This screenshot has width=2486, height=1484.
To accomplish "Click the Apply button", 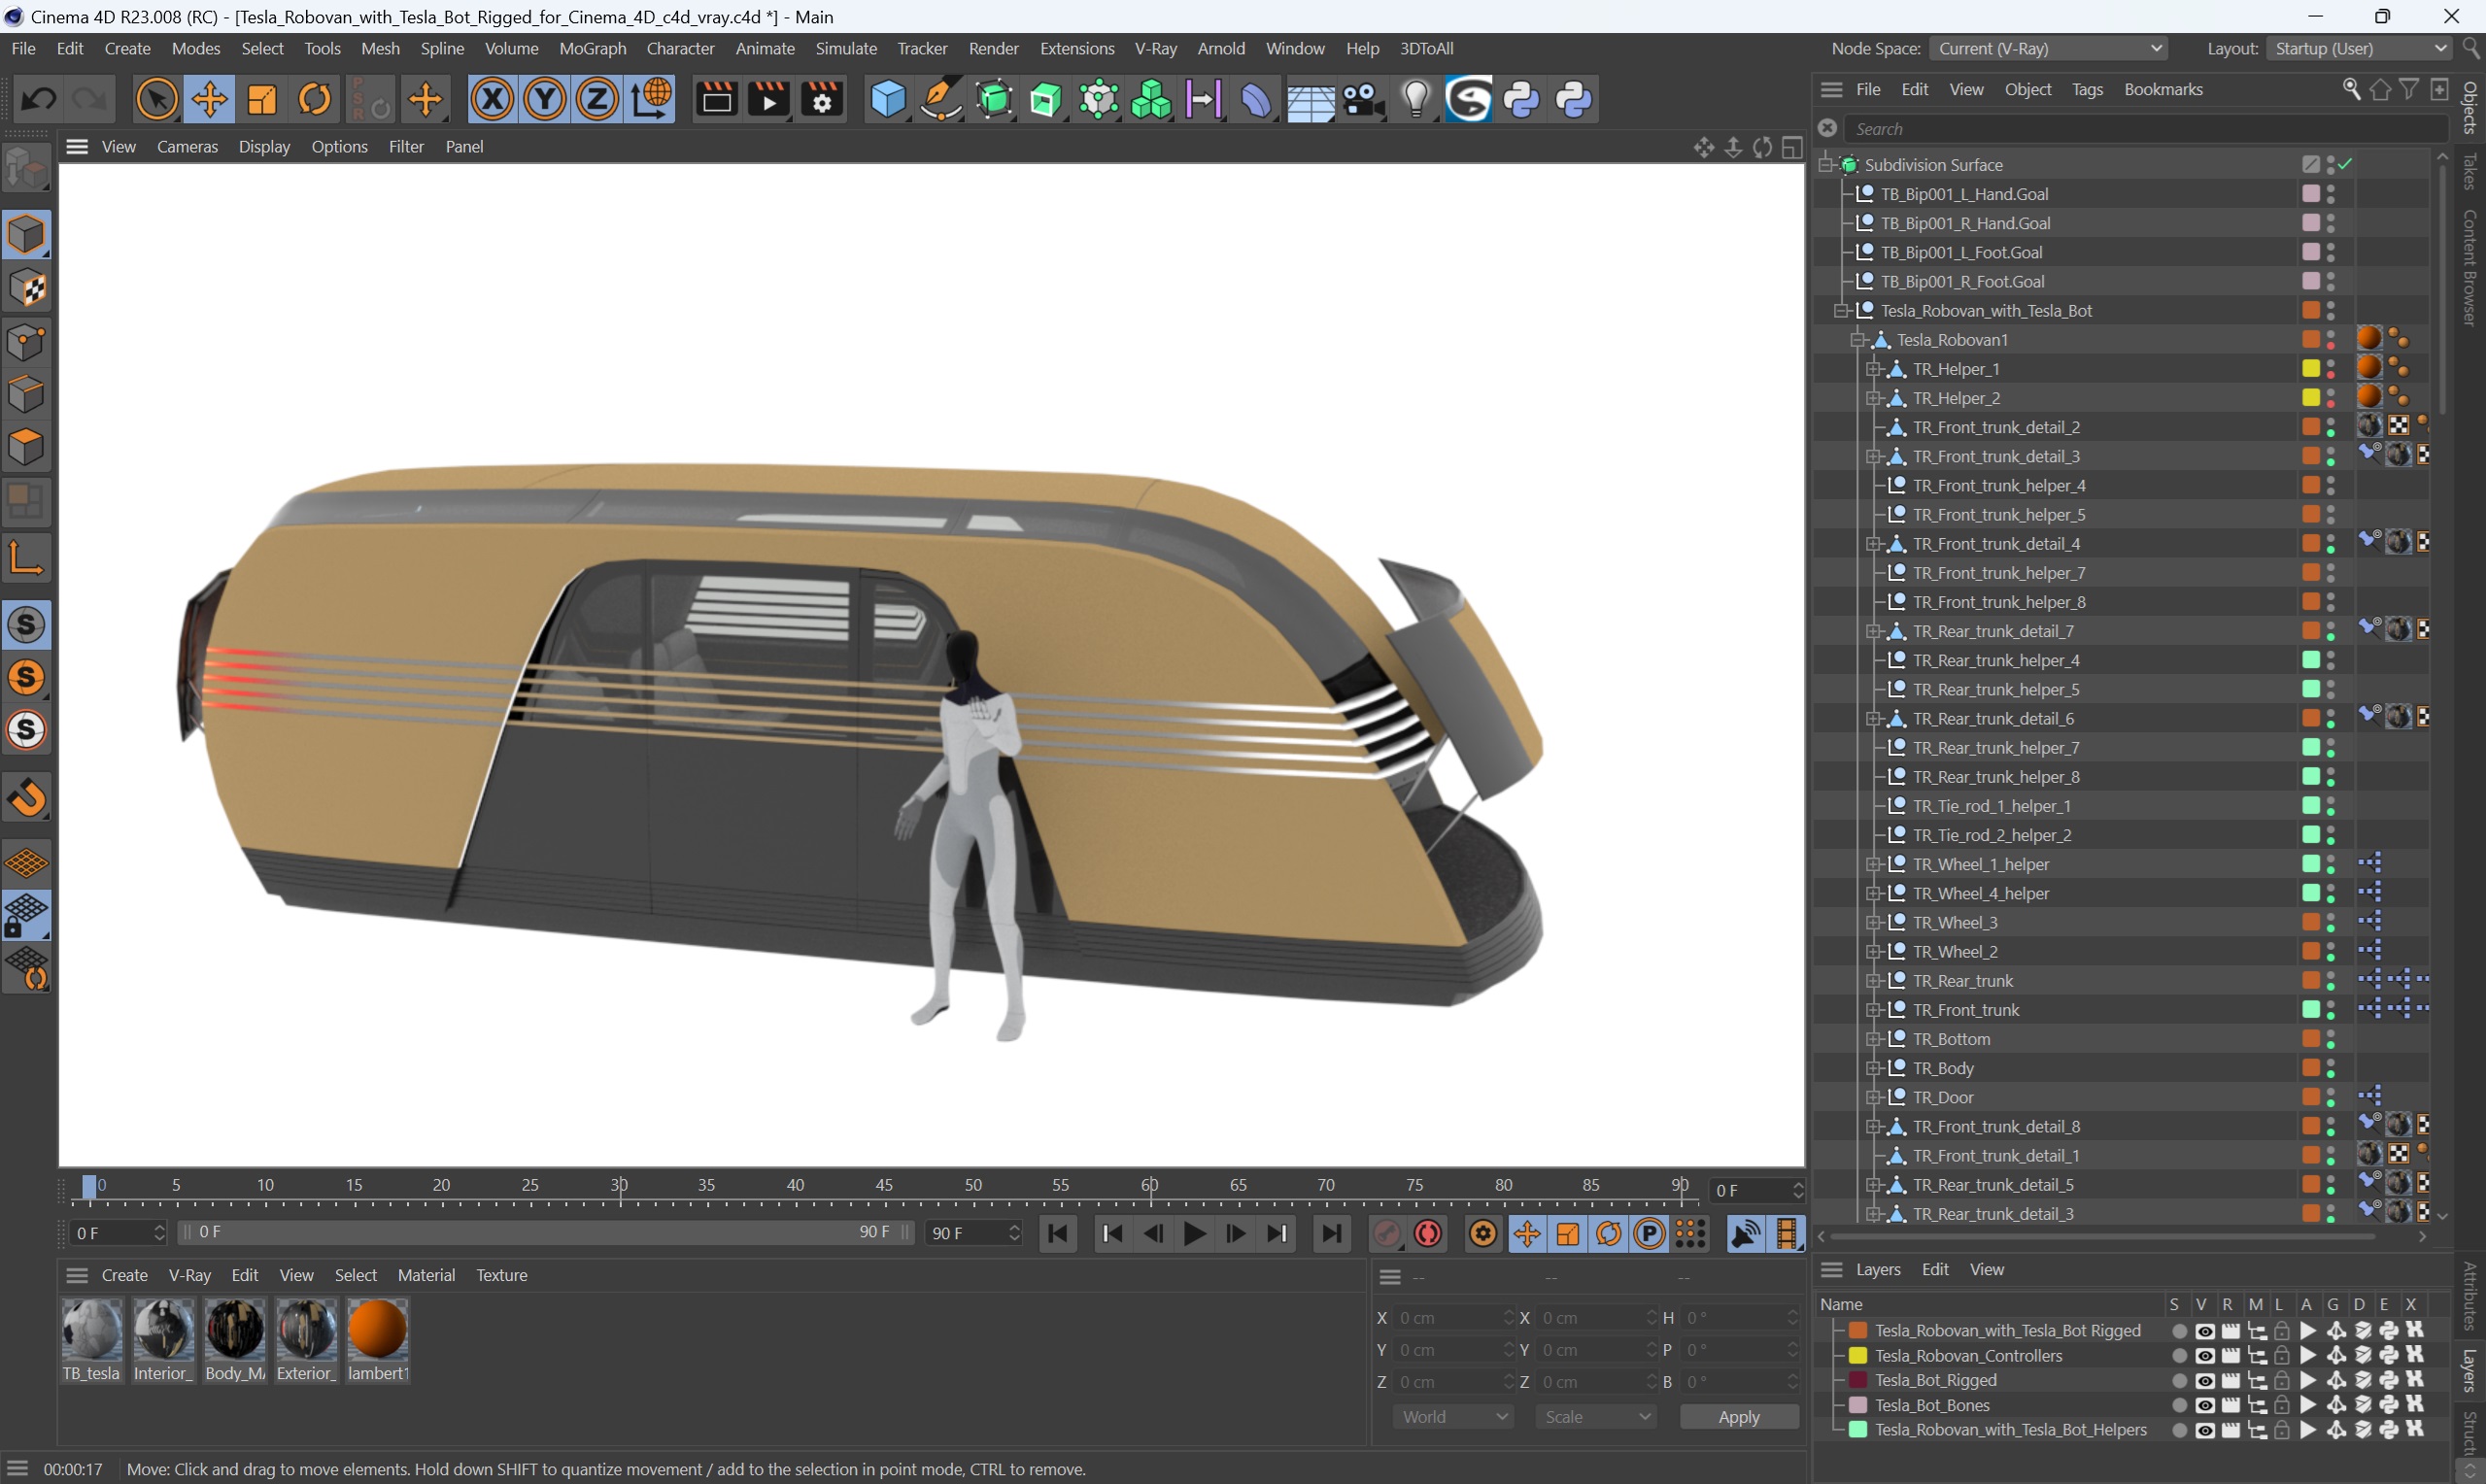I will (x=1739, y=1417).
